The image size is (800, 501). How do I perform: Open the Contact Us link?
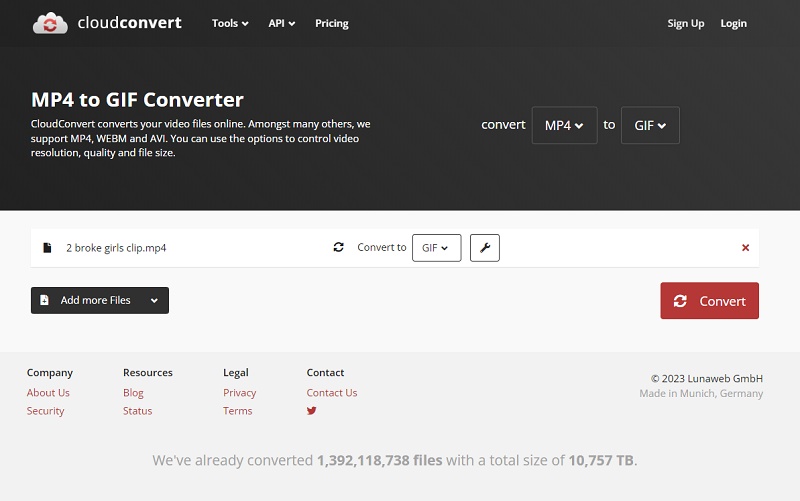point(332,393)
